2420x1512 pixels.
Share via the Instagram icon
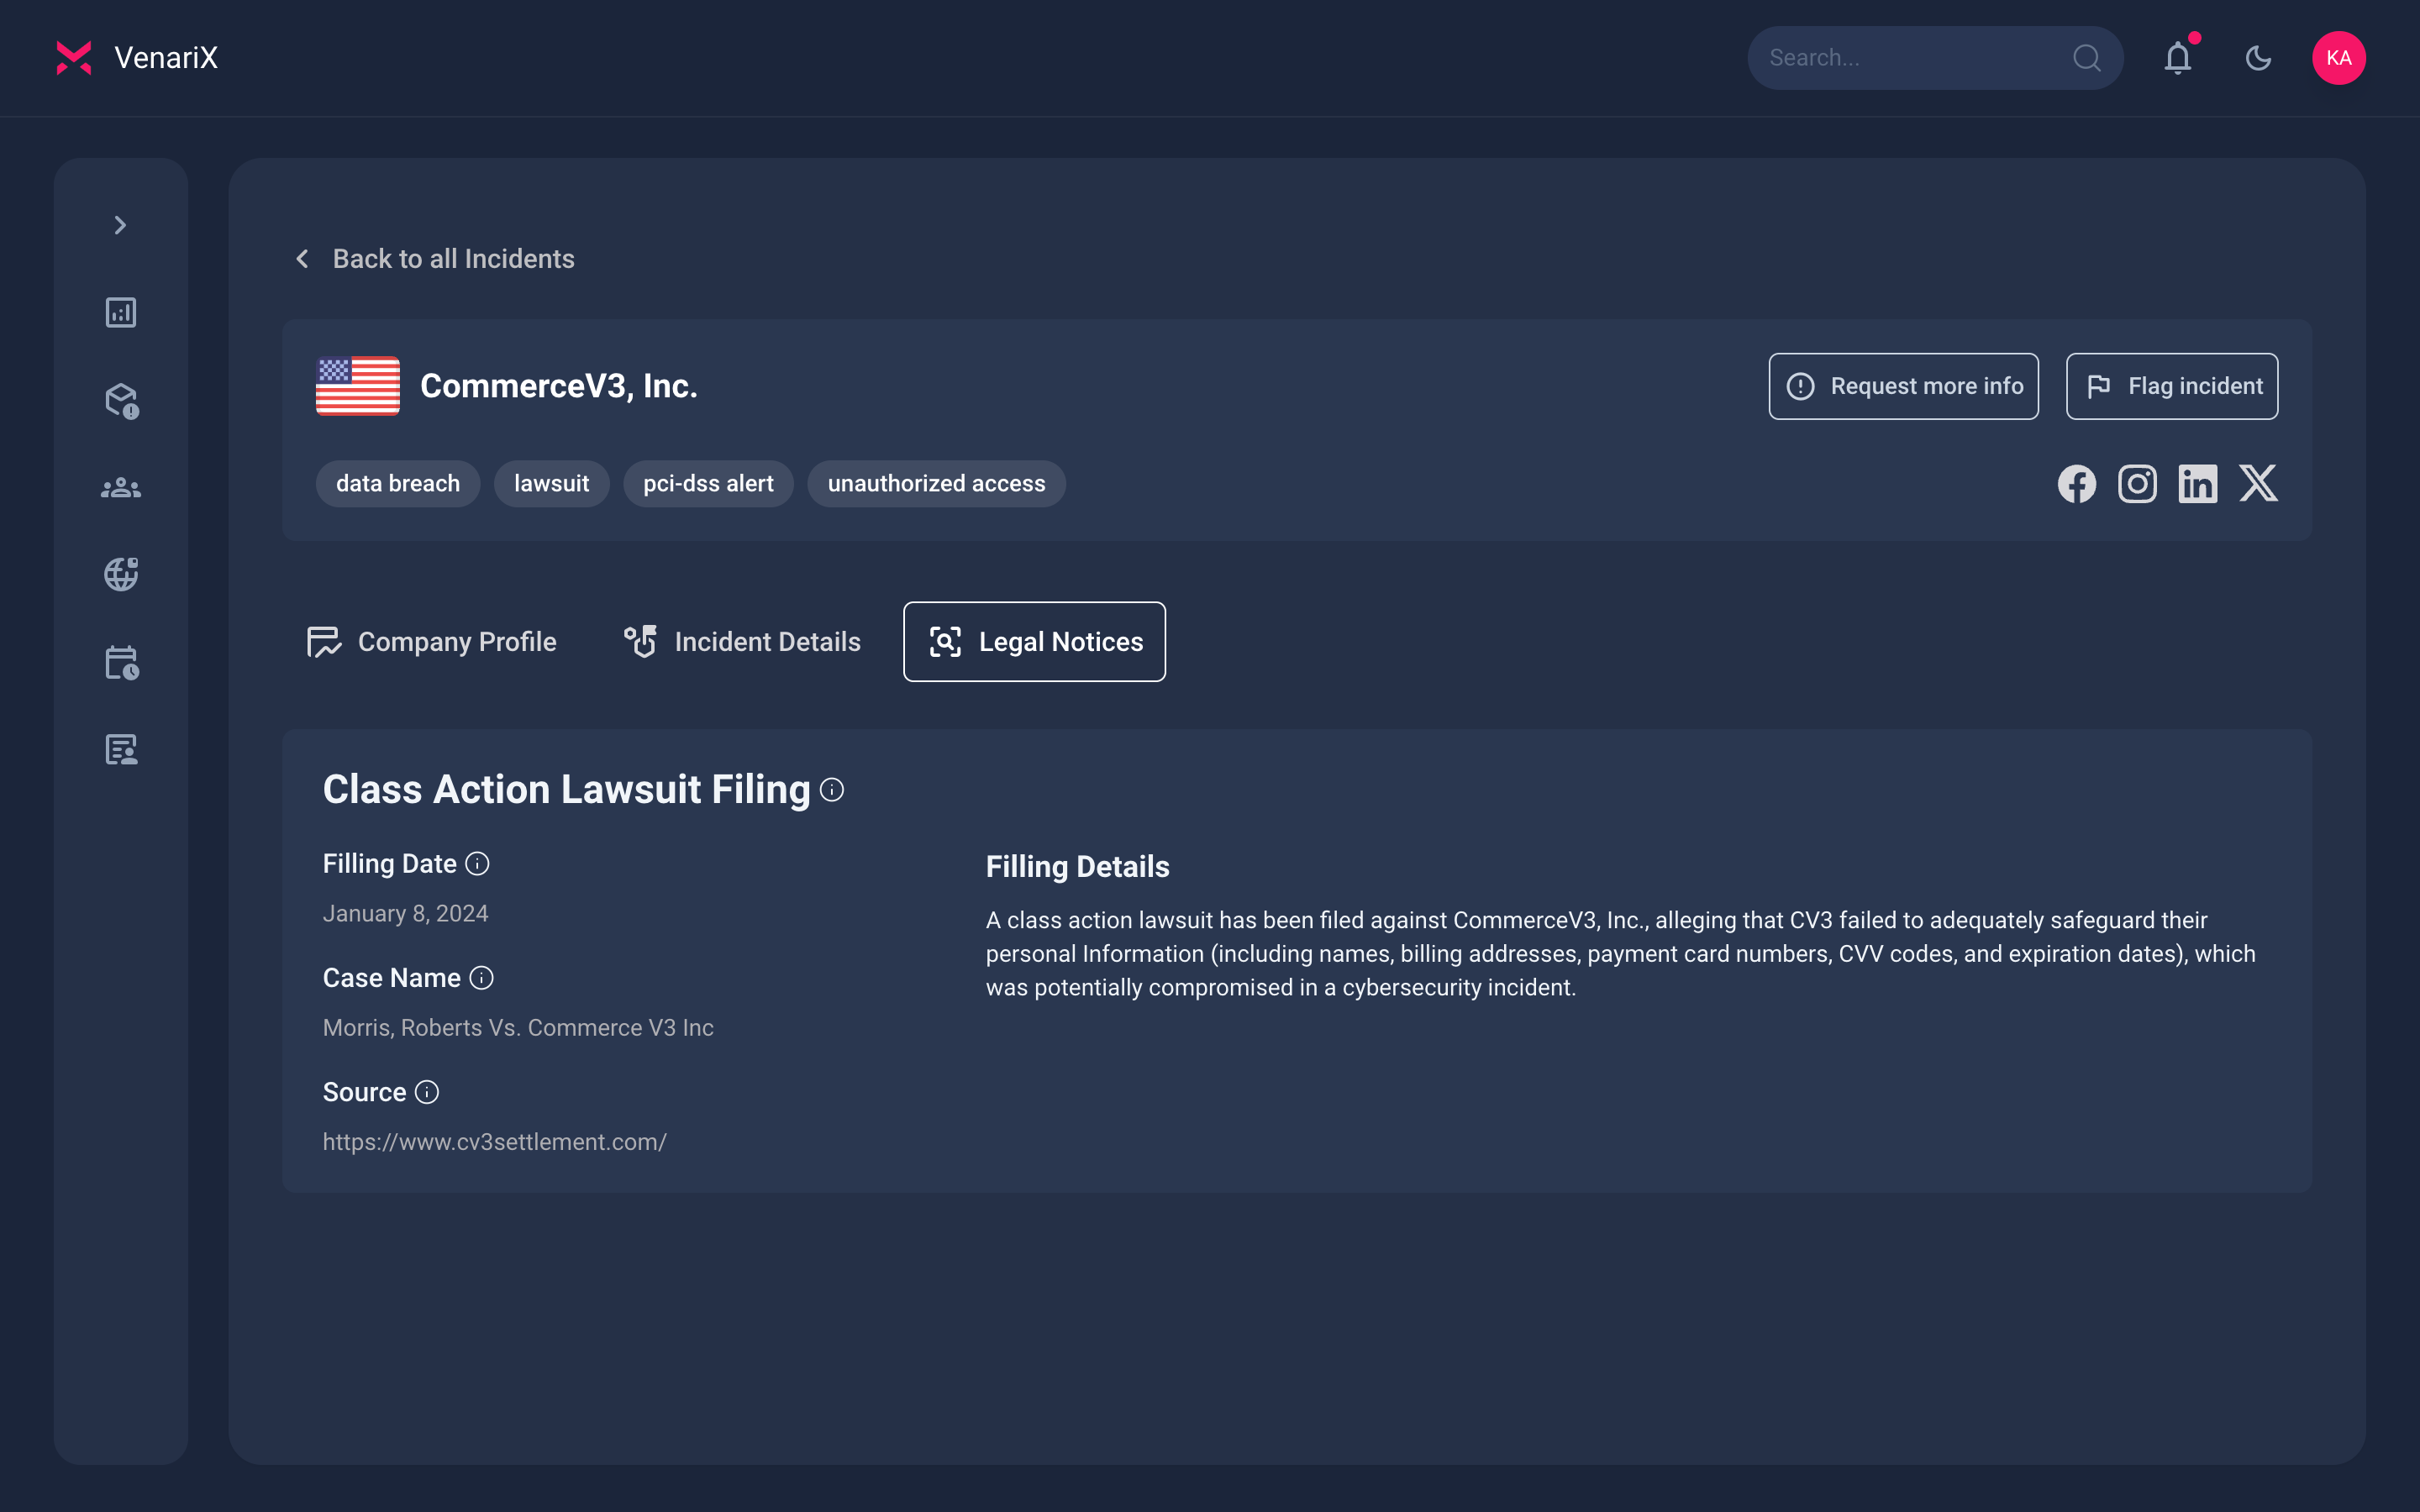coord(2137,484)
